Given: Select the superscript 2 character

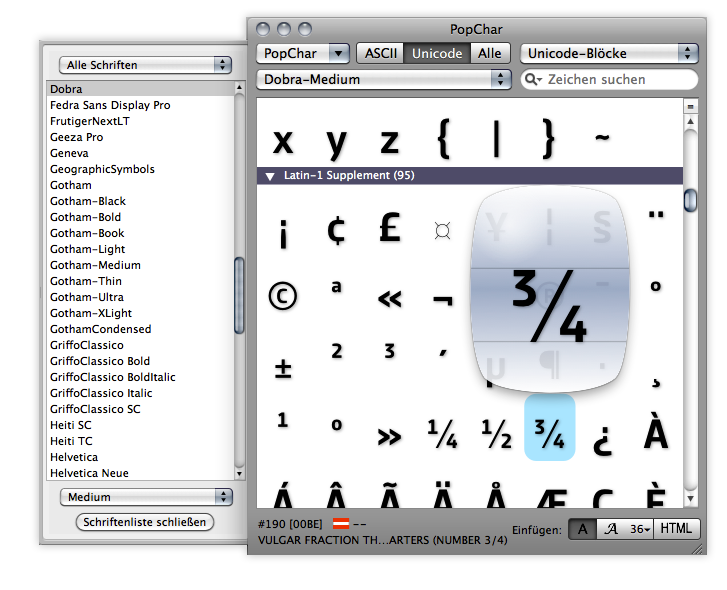Looking at the screenshot, I should pyautogui.click(x=337, y=350).
